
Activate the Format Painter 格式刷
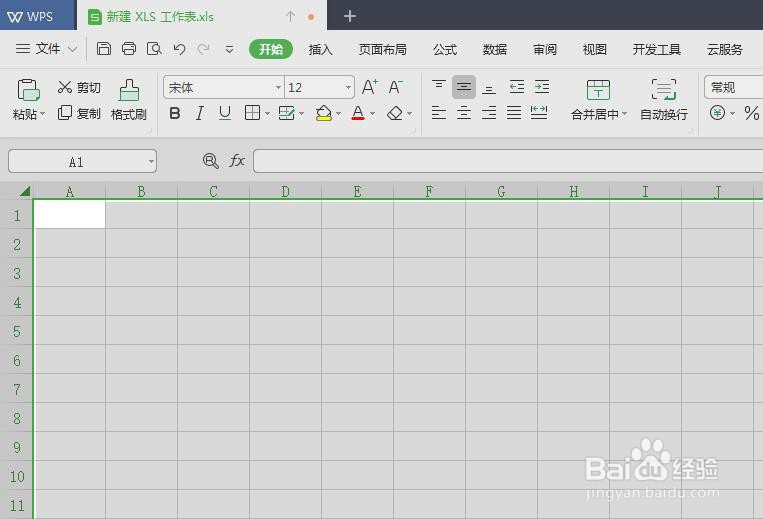(x=128, y=100)
